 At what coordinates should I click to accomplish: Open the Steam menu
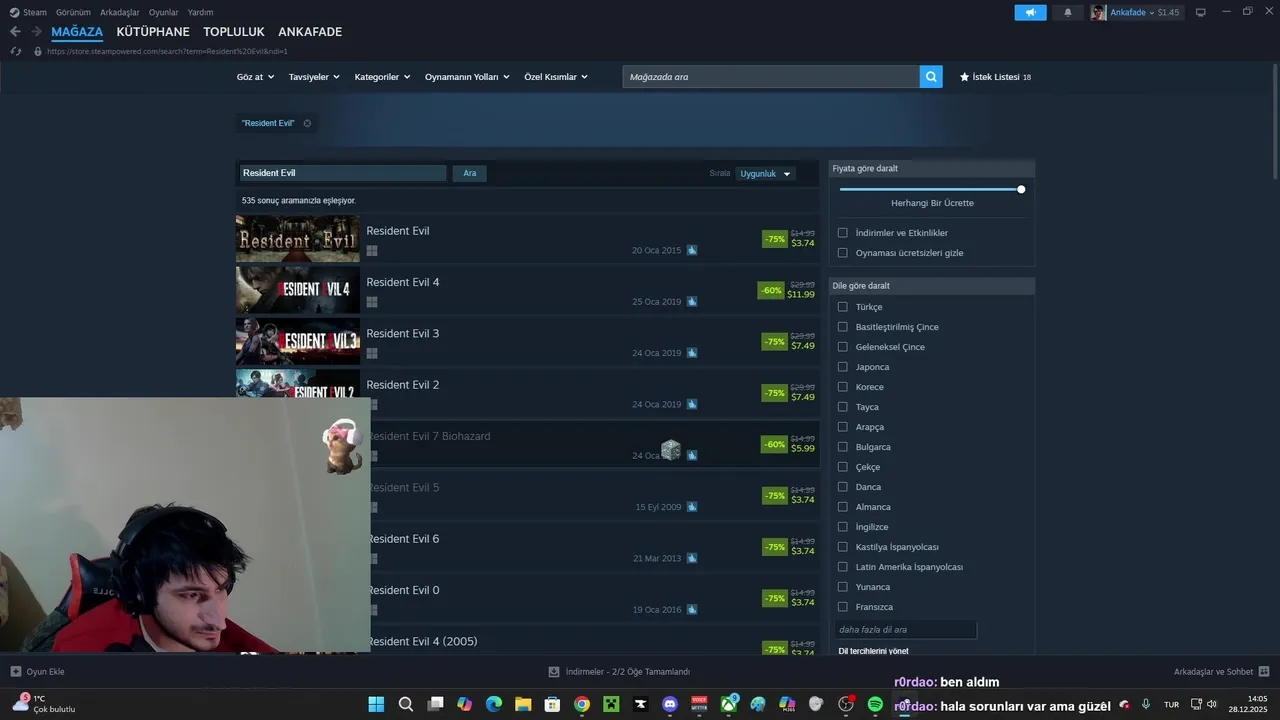pos(28,12)
